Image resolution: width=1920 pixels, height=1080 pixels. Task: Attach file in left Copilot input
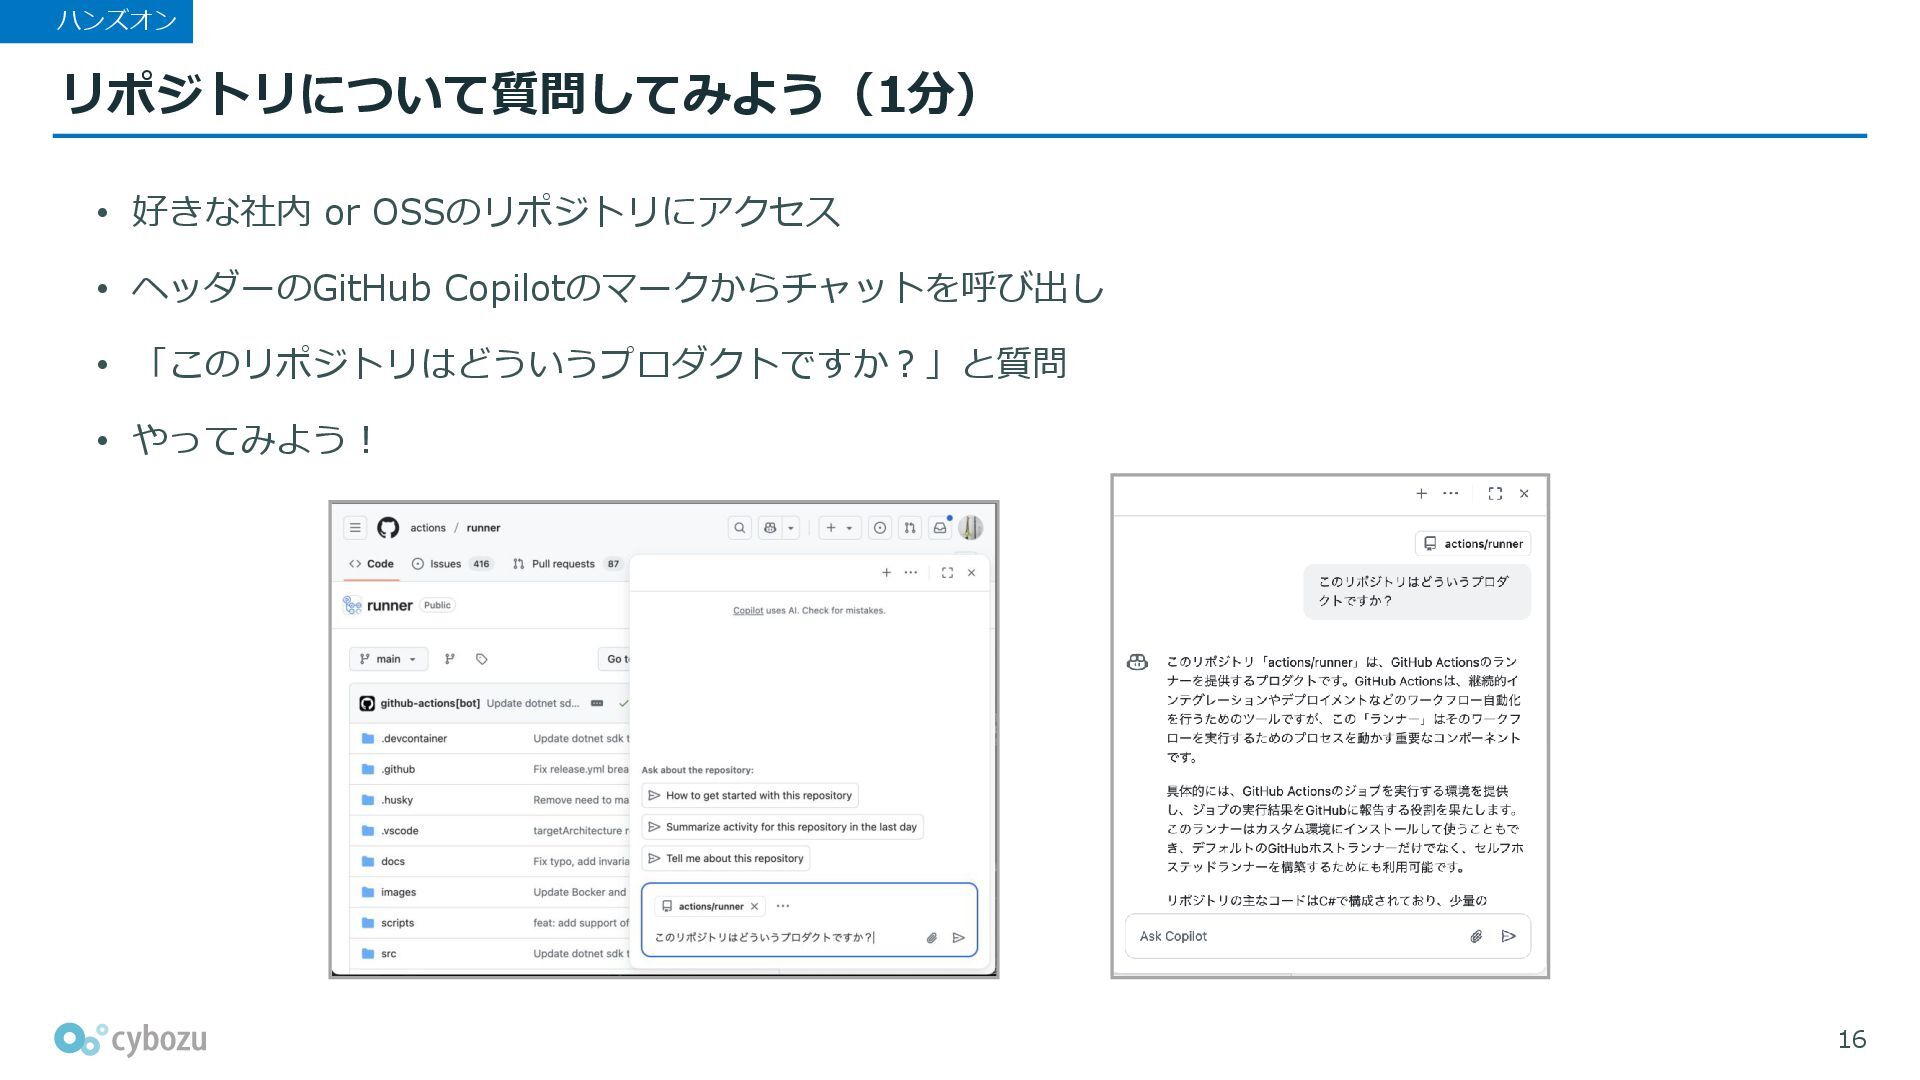pyautogui.click(x=931, y=938)
